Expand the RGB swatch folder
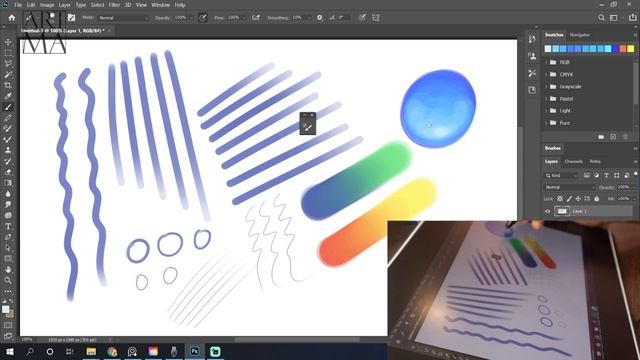Screen dimensions: 640x360 tap(547, 62)
